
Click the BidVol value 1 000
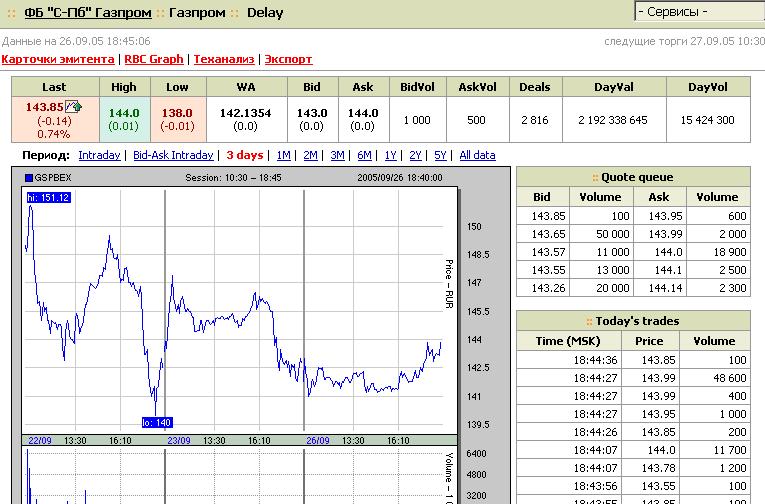[x=417, y=120]
